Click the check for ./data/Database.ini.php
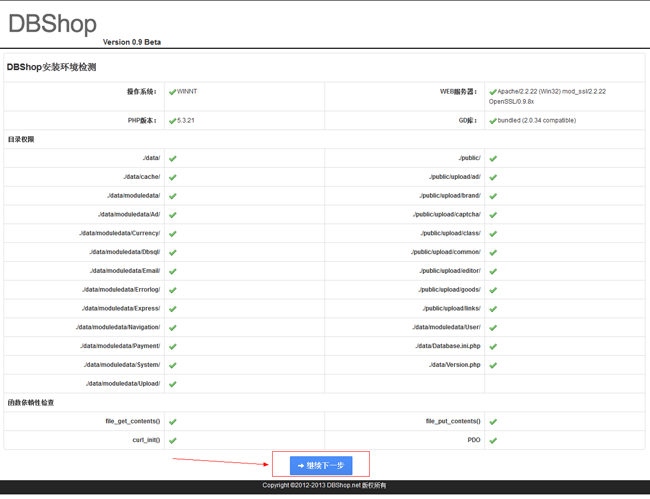The width and height of the screenshot is (650, 499). (493, 346)
